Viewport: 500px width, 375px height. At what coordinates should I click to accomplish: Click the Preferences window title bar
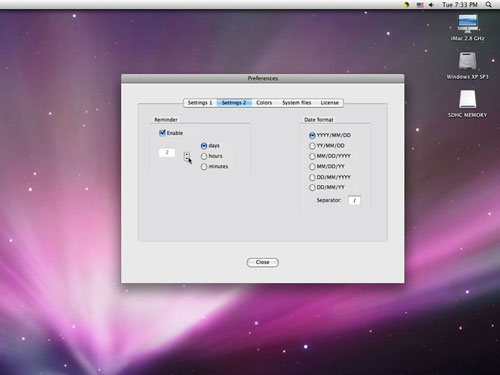[x=263, y=78]
